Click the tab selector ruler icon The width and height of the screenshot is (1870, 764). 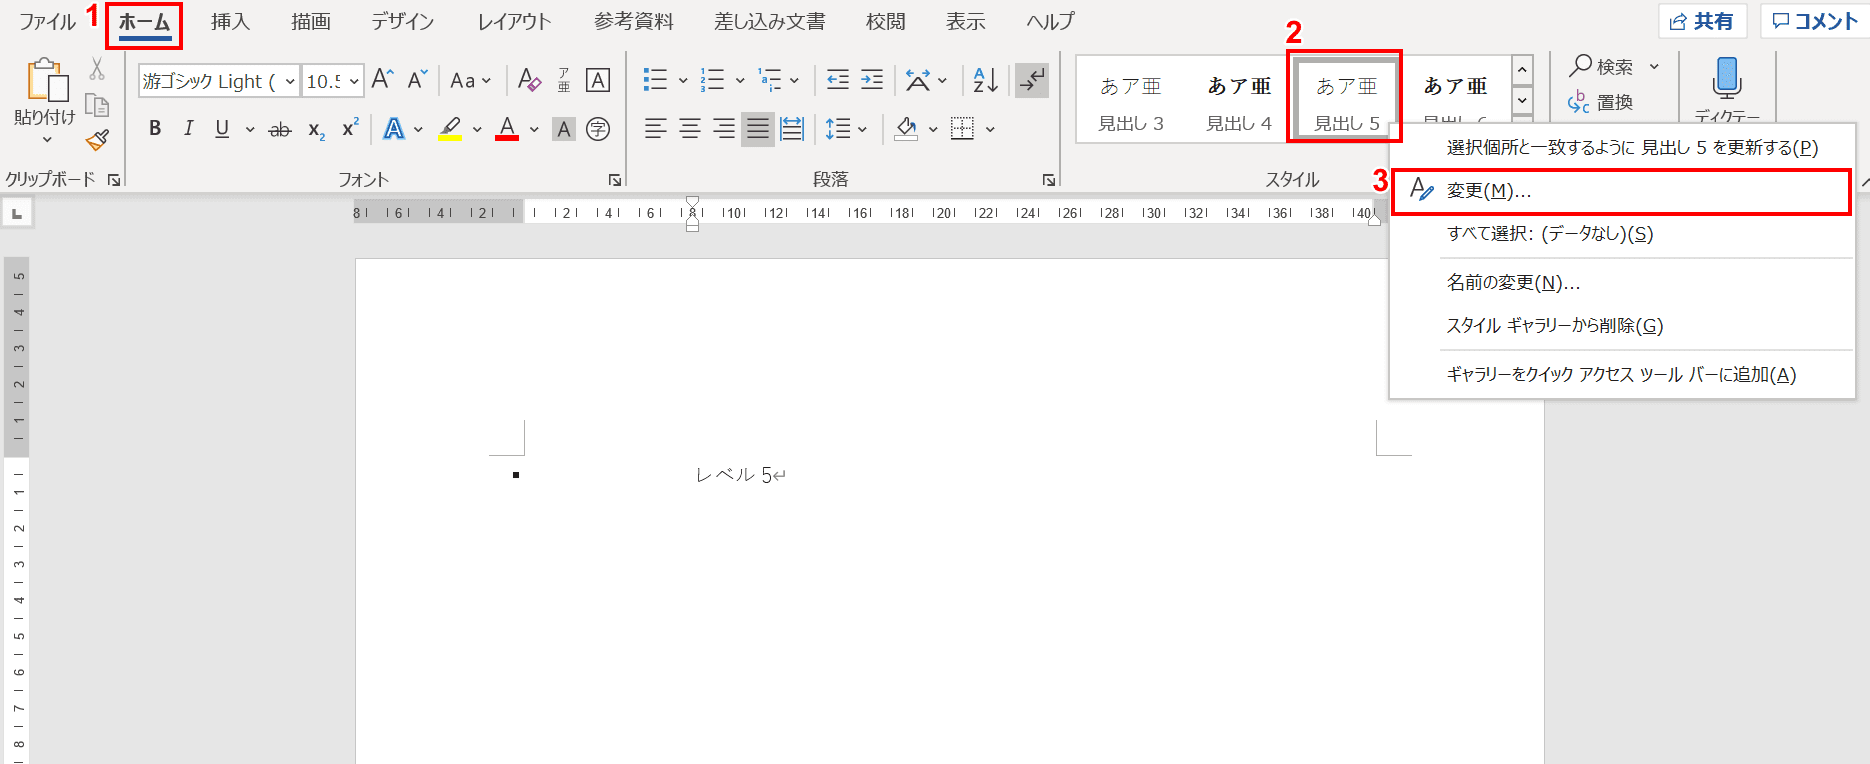(17, 213)
